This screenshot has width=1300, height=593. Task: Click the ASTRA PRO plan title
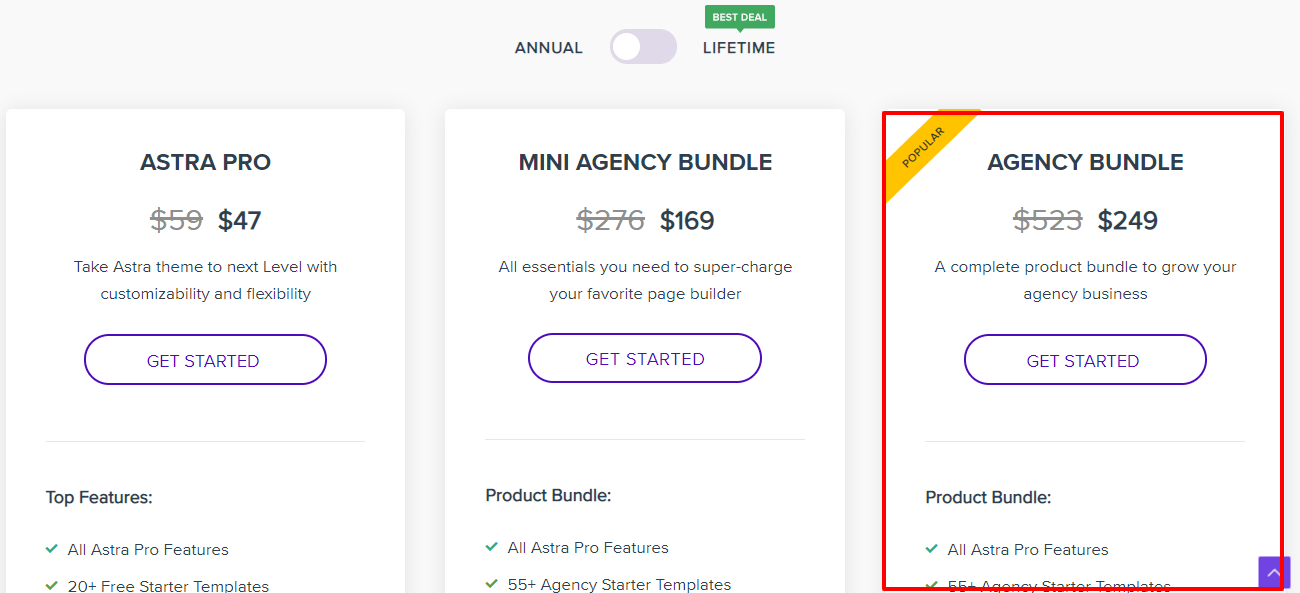[x=205, y=162]
